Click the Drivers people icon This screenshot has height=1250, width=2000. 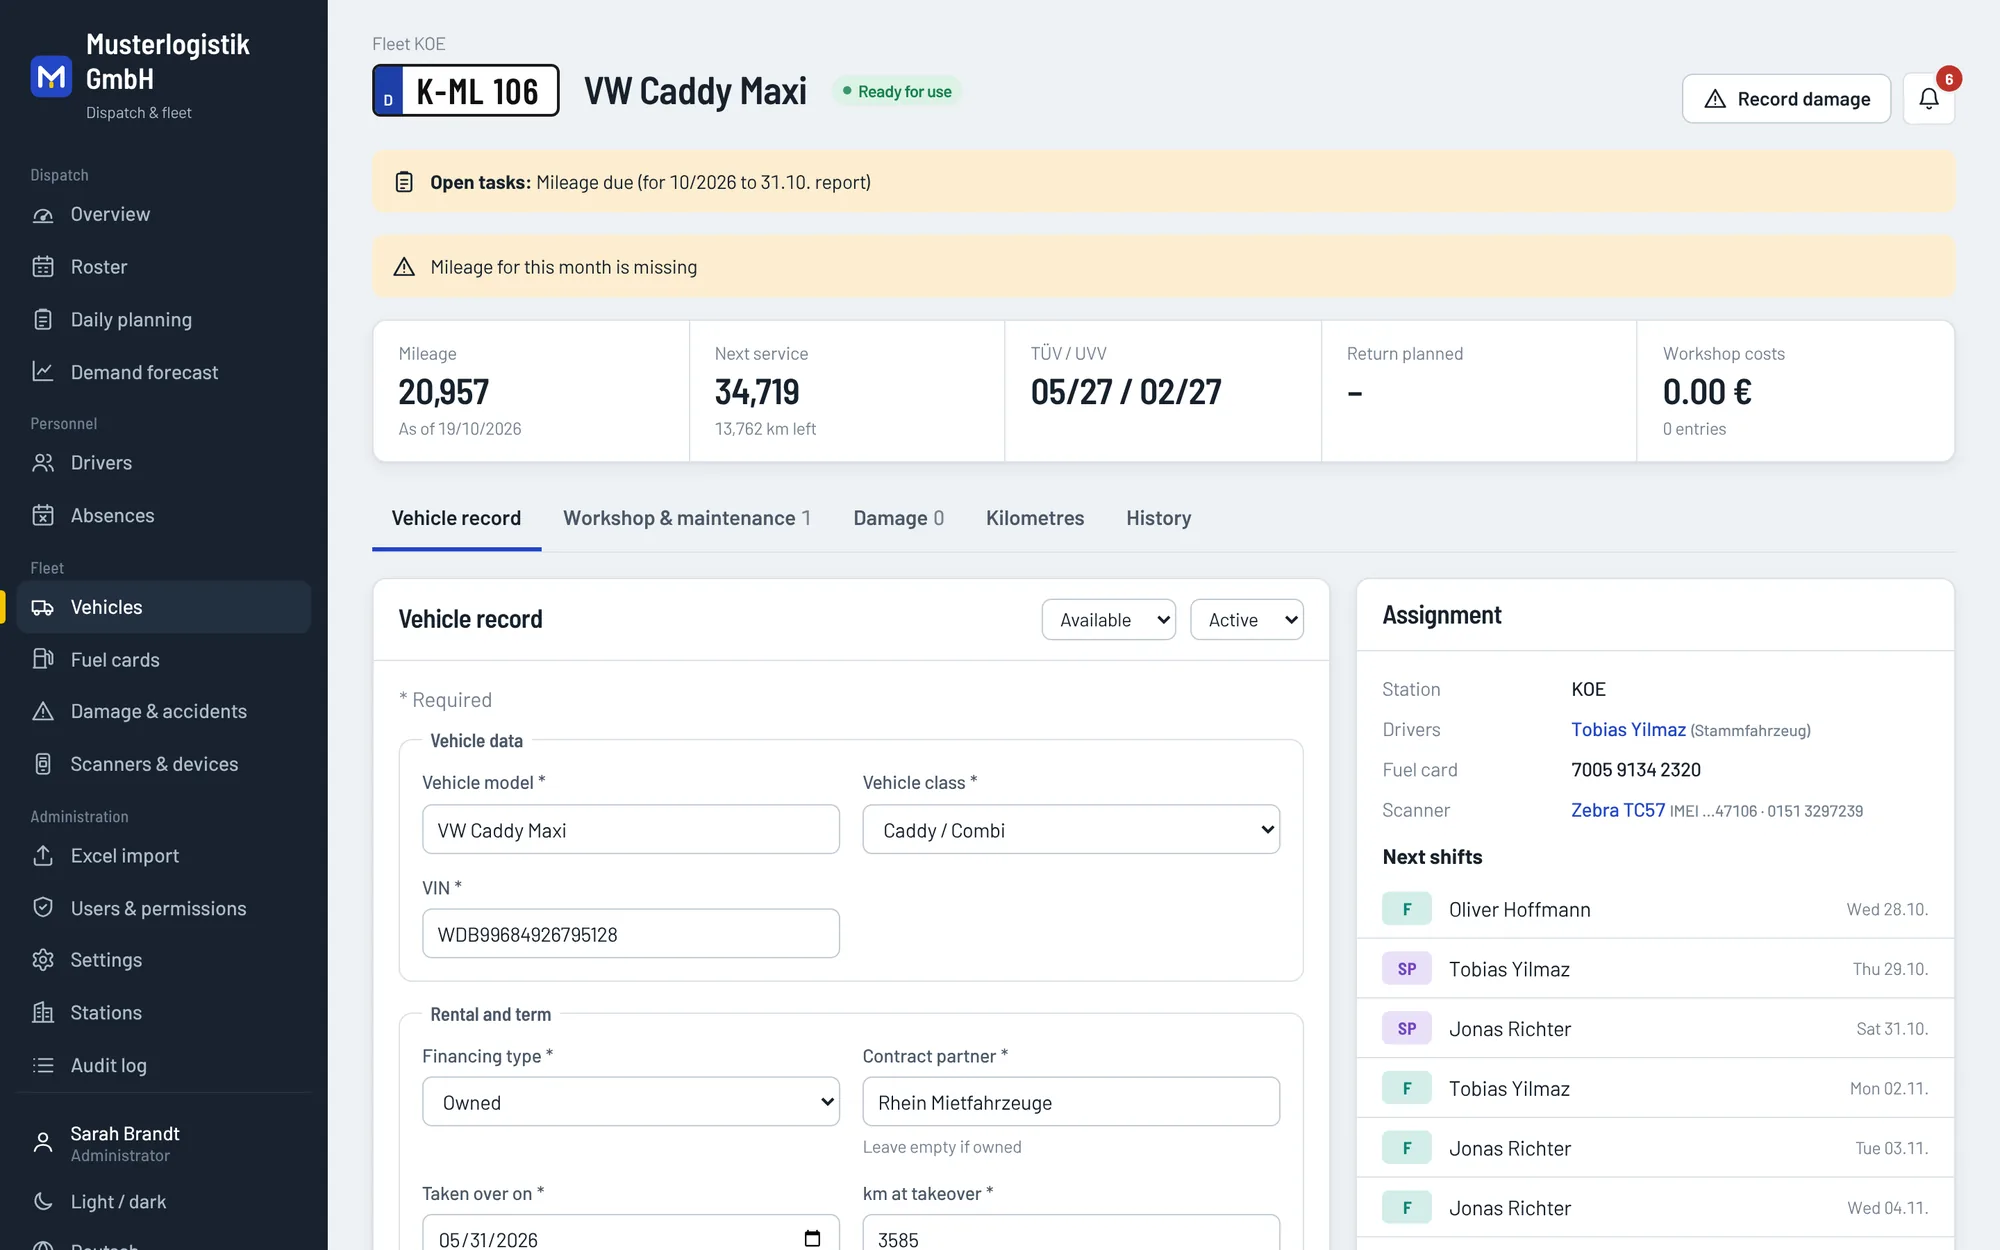[x=43, y=463]
